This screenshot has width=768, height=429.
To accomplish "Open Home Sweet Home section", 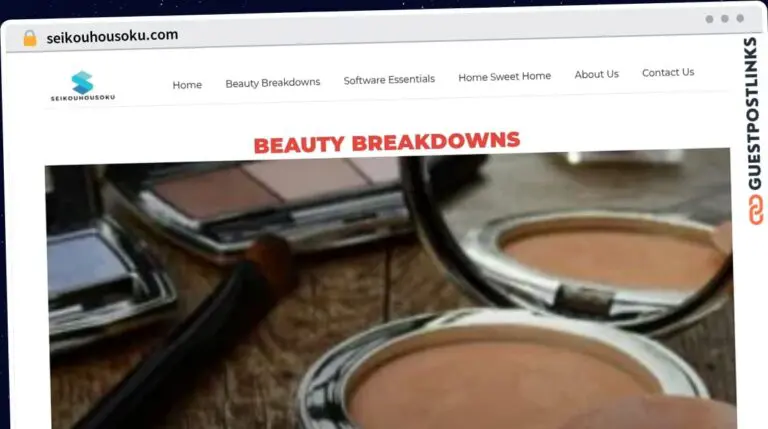I will click(x=504, y=76).
